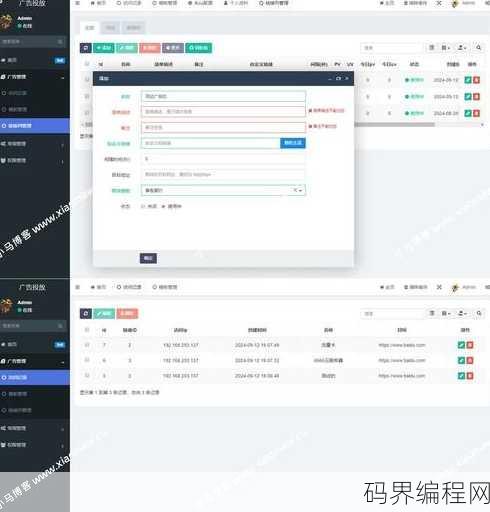Select the last grey tab above Add-dialog page toolbar
Screen dimensions: 490x512
pos(133,28)
